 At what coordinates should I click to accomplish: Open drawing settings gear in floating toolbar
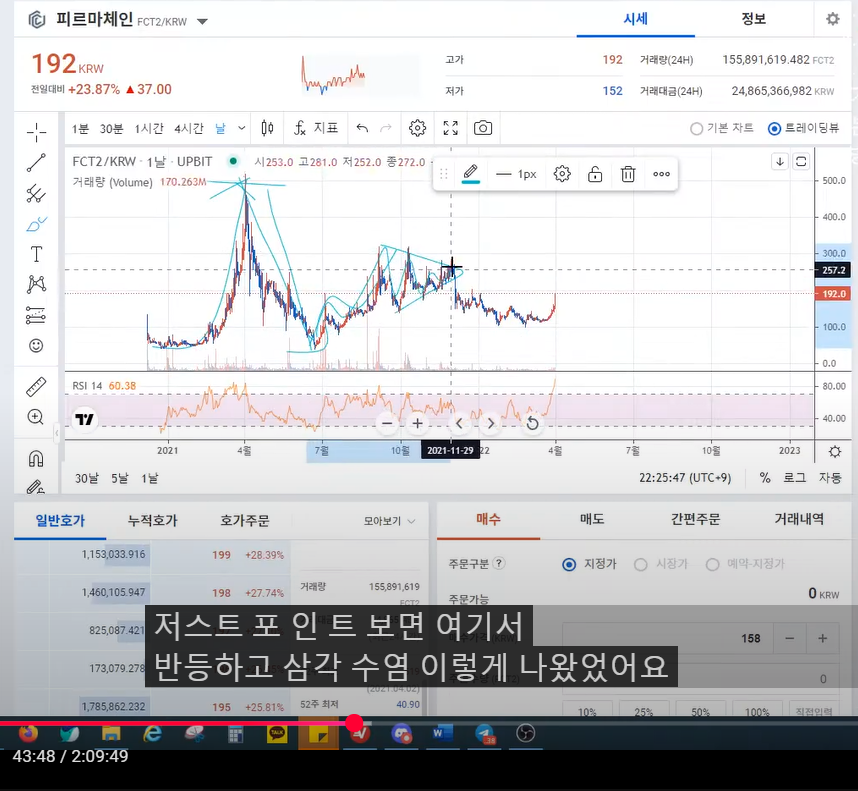tap(562, 174)
